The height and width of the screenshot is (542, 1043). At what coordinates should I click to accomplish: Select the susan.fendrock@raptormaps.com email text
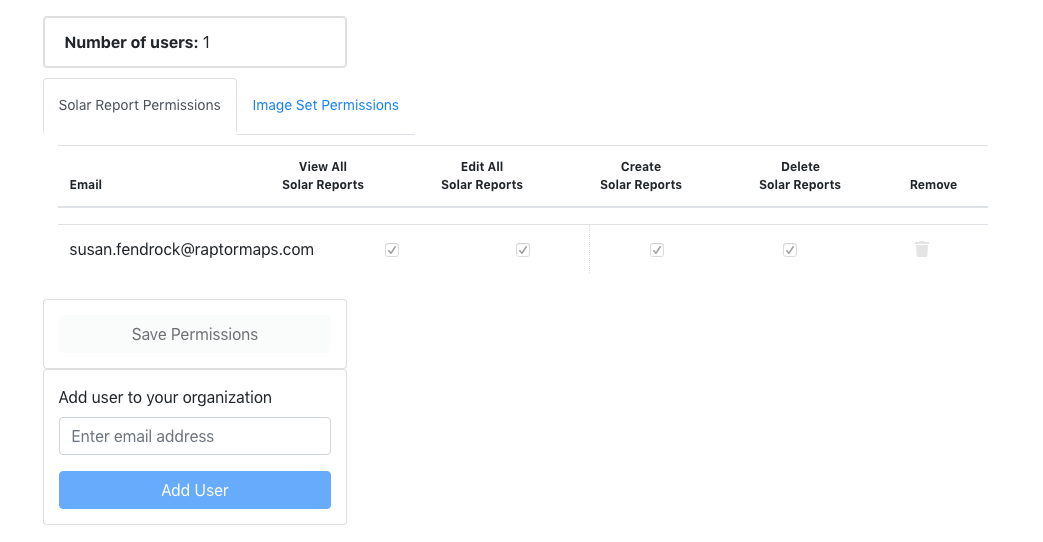pyautogui.click(x=192, y=250)
